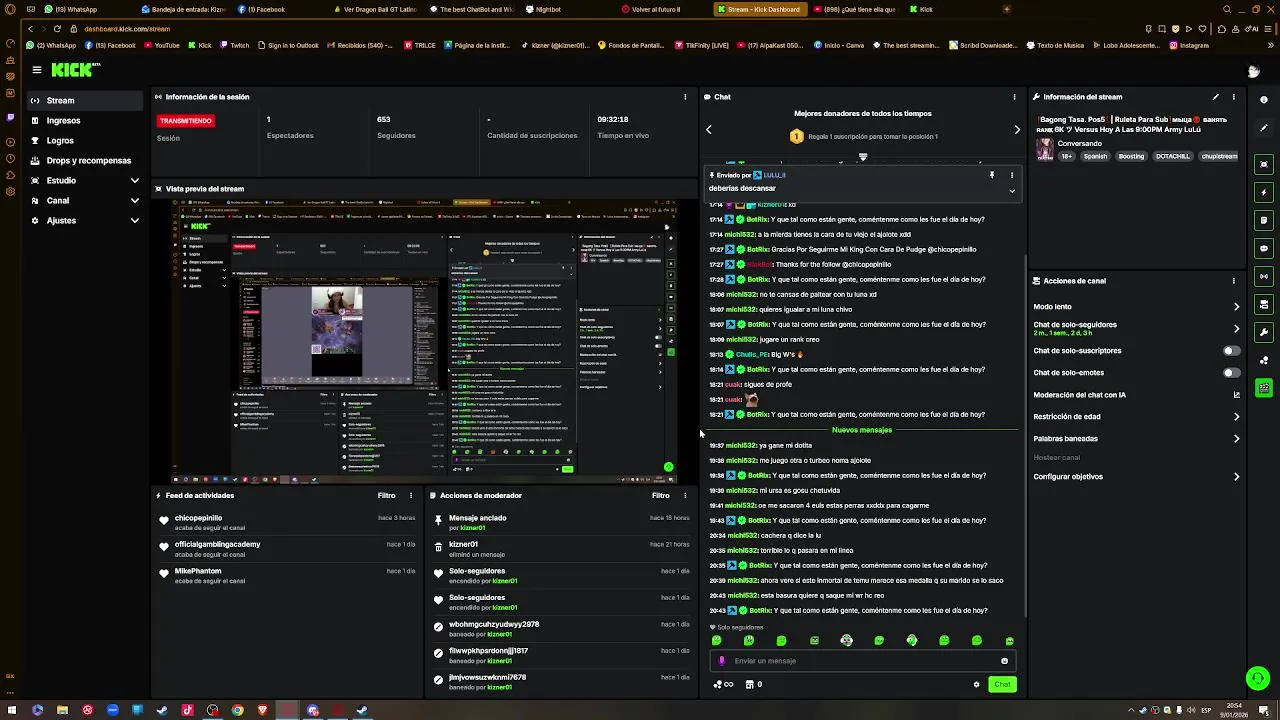Open Información del stream options menu

click(1233, 97)
